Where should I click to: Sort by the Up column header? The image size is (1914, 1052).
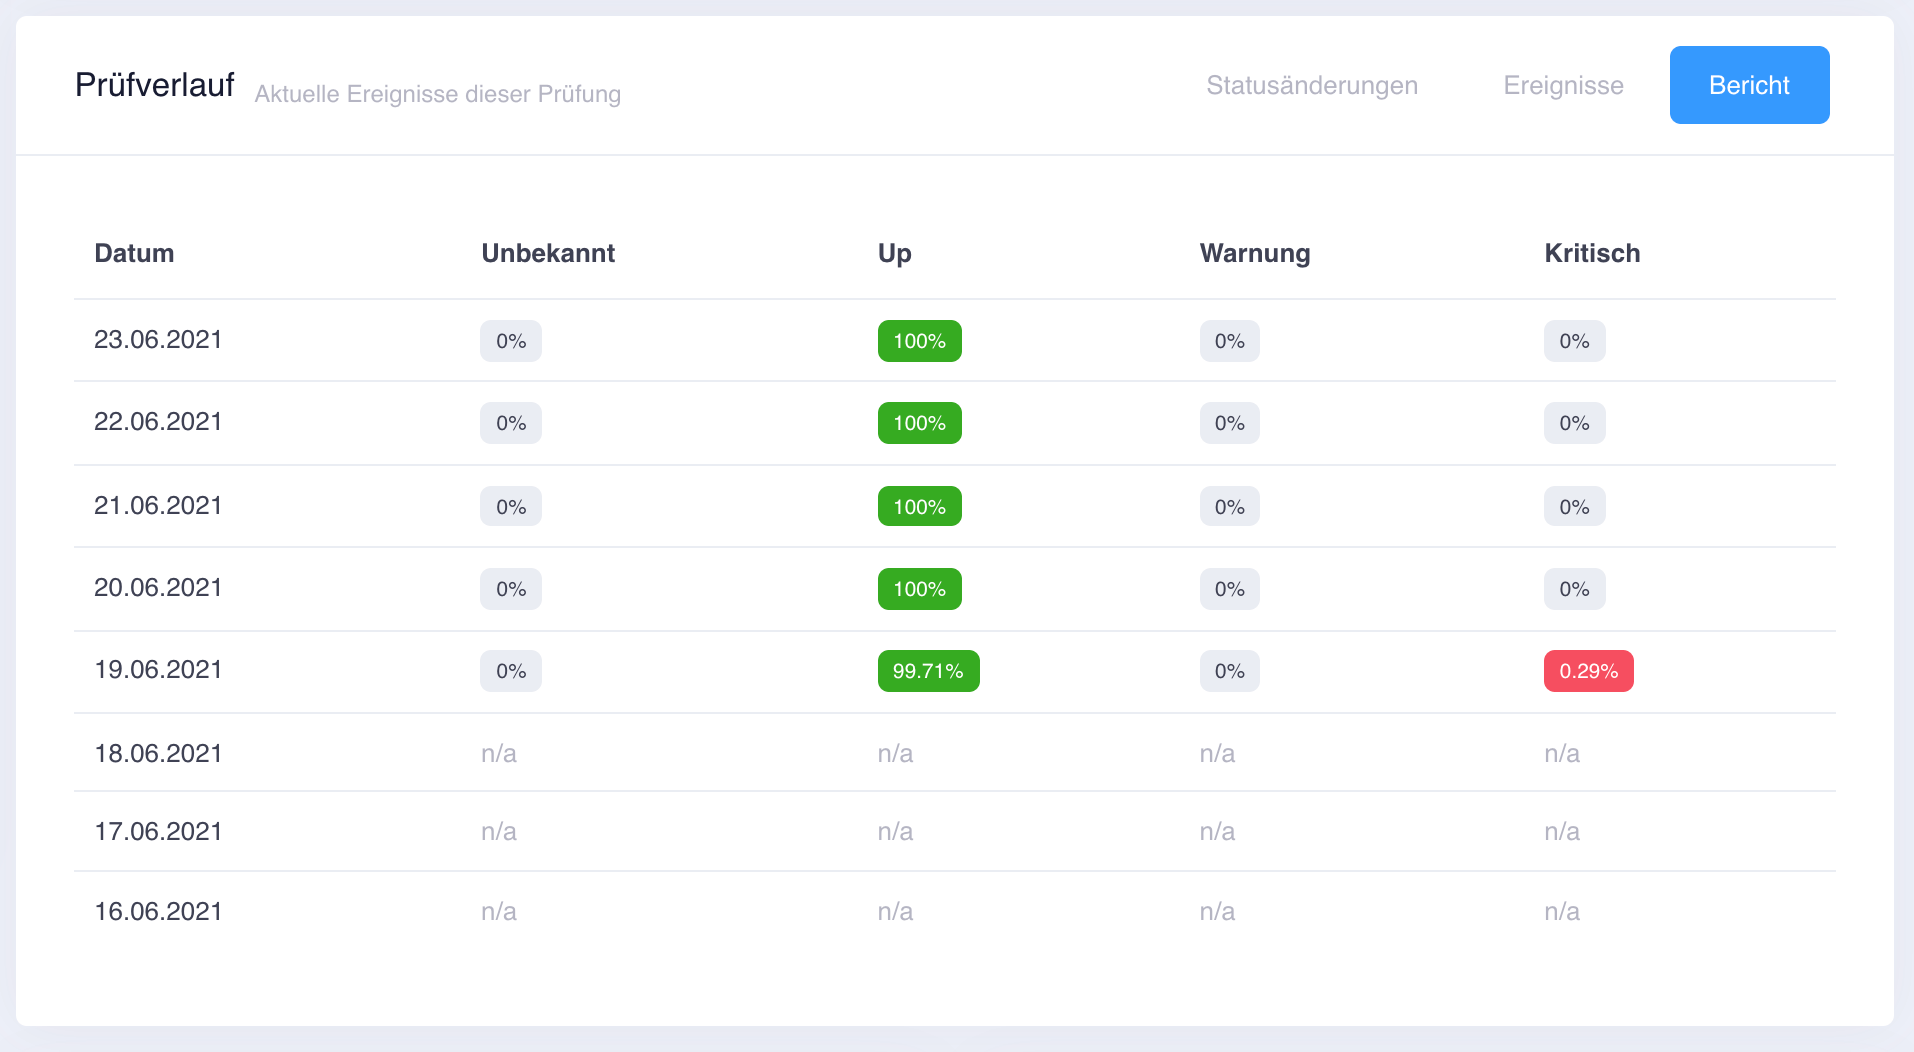tap(894, 253)
